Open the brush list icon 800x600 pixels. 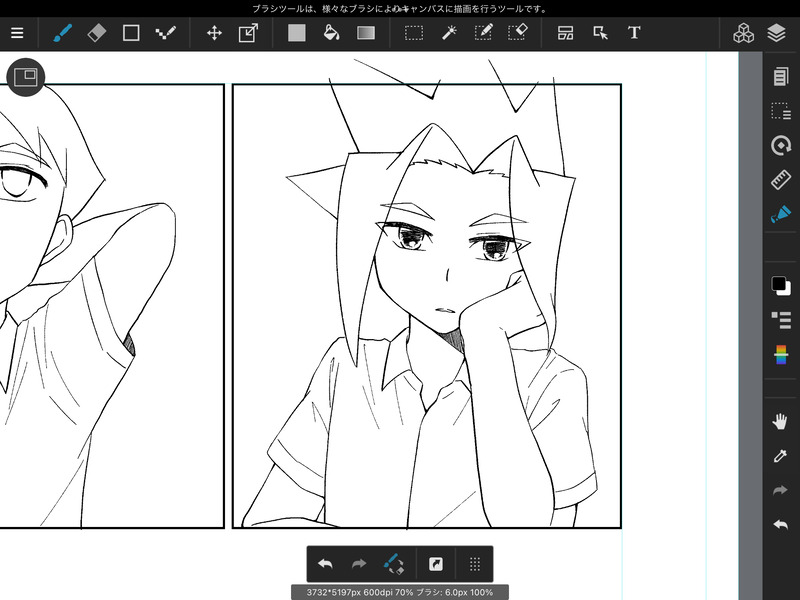pos(781,320)
